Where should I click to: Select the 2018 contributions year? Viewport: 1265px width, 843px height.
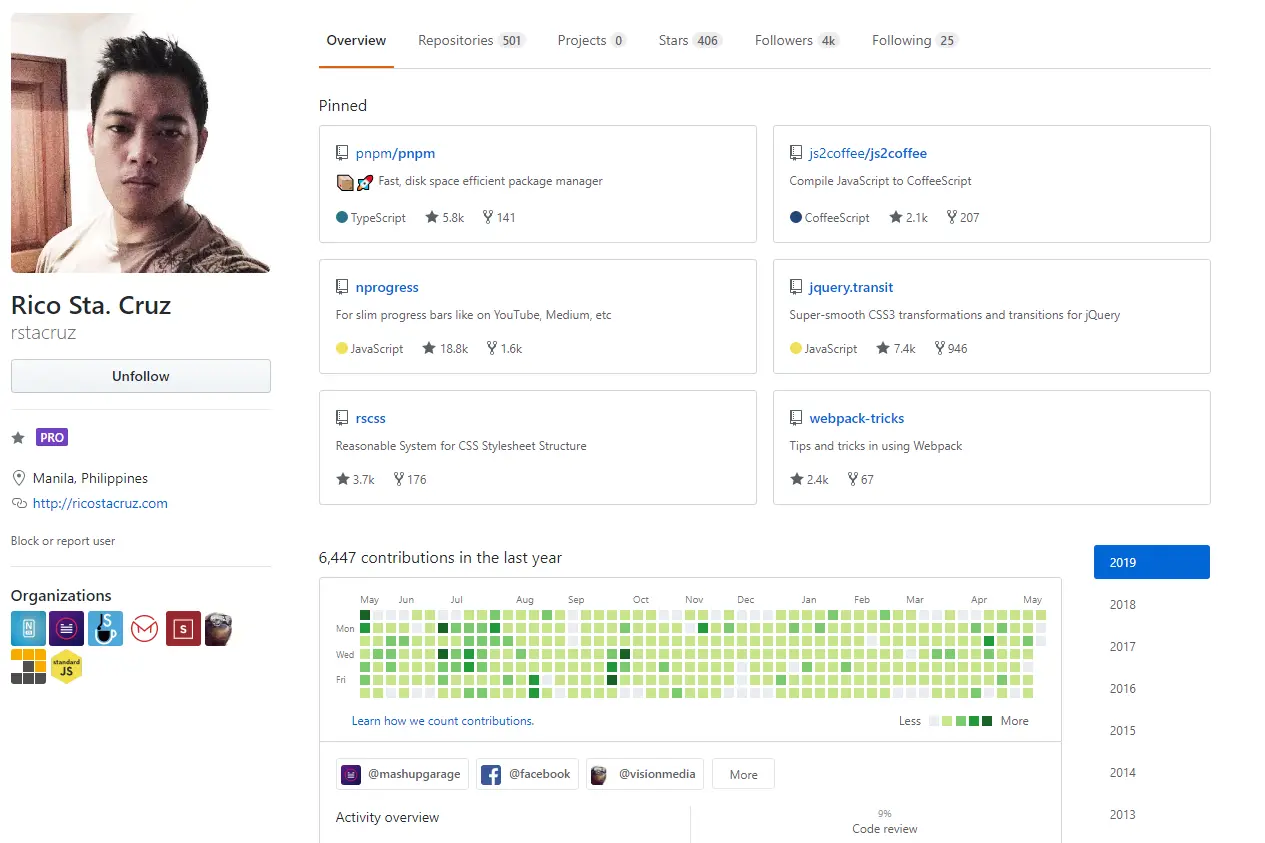click(x=1123, y=604)
